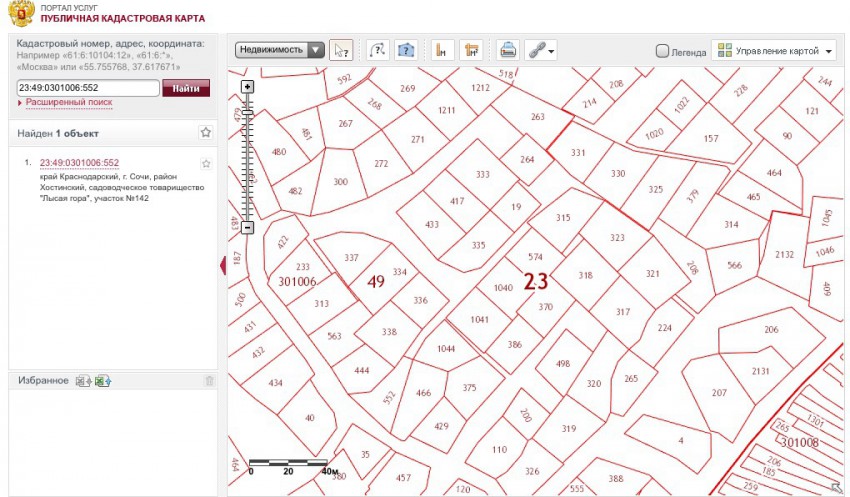The image size is (850, 497).
Task: Click the trash icon in Избранное panel
Action: pos(209,381)
